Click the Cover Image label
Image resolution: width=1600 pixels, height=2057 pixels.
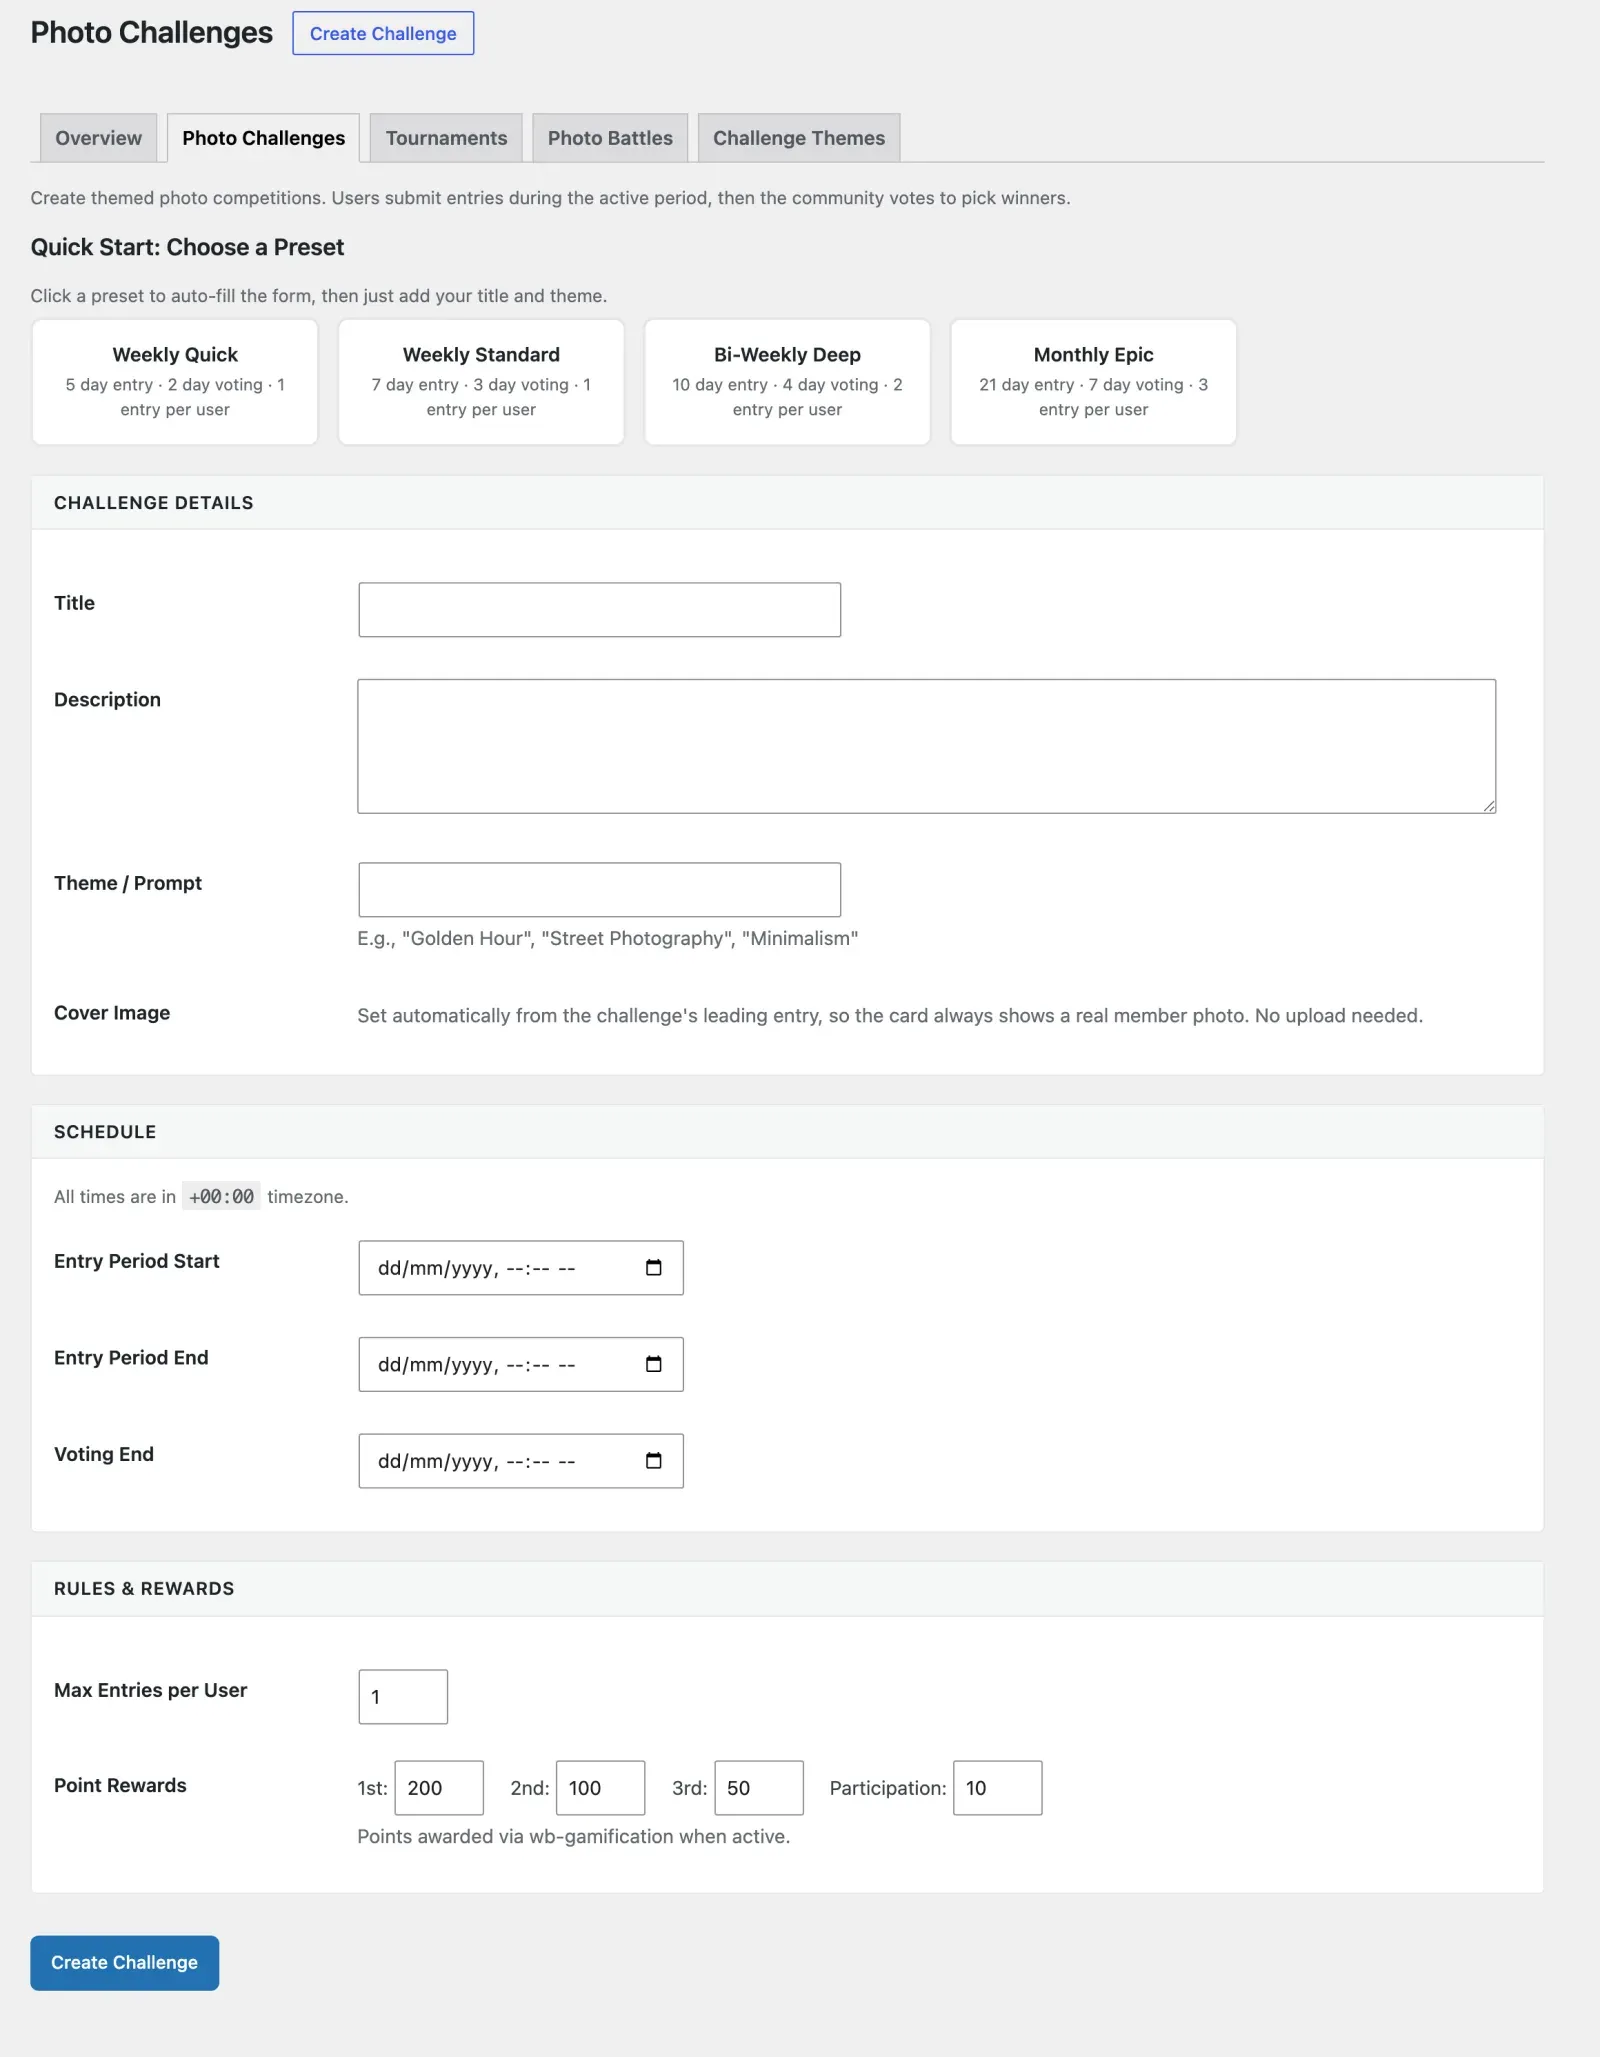[x=112, y=1013]
